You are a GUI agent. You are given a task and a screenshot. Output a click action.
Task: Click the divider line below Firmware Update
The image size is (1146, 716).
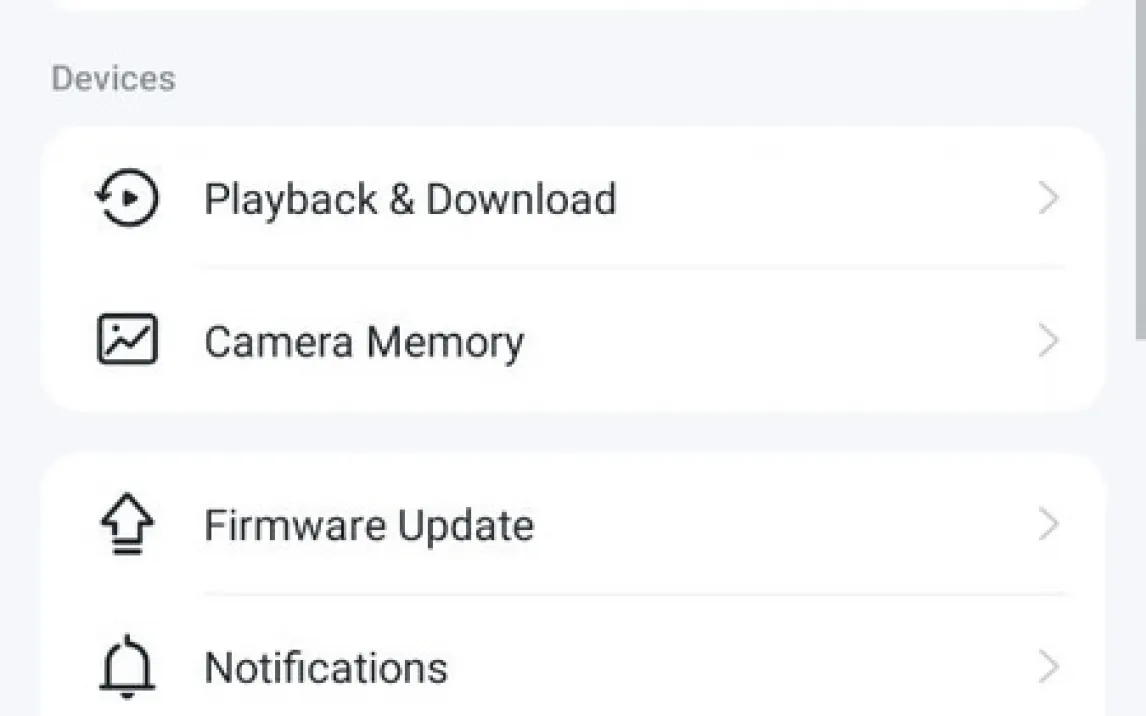click(634, 594)
